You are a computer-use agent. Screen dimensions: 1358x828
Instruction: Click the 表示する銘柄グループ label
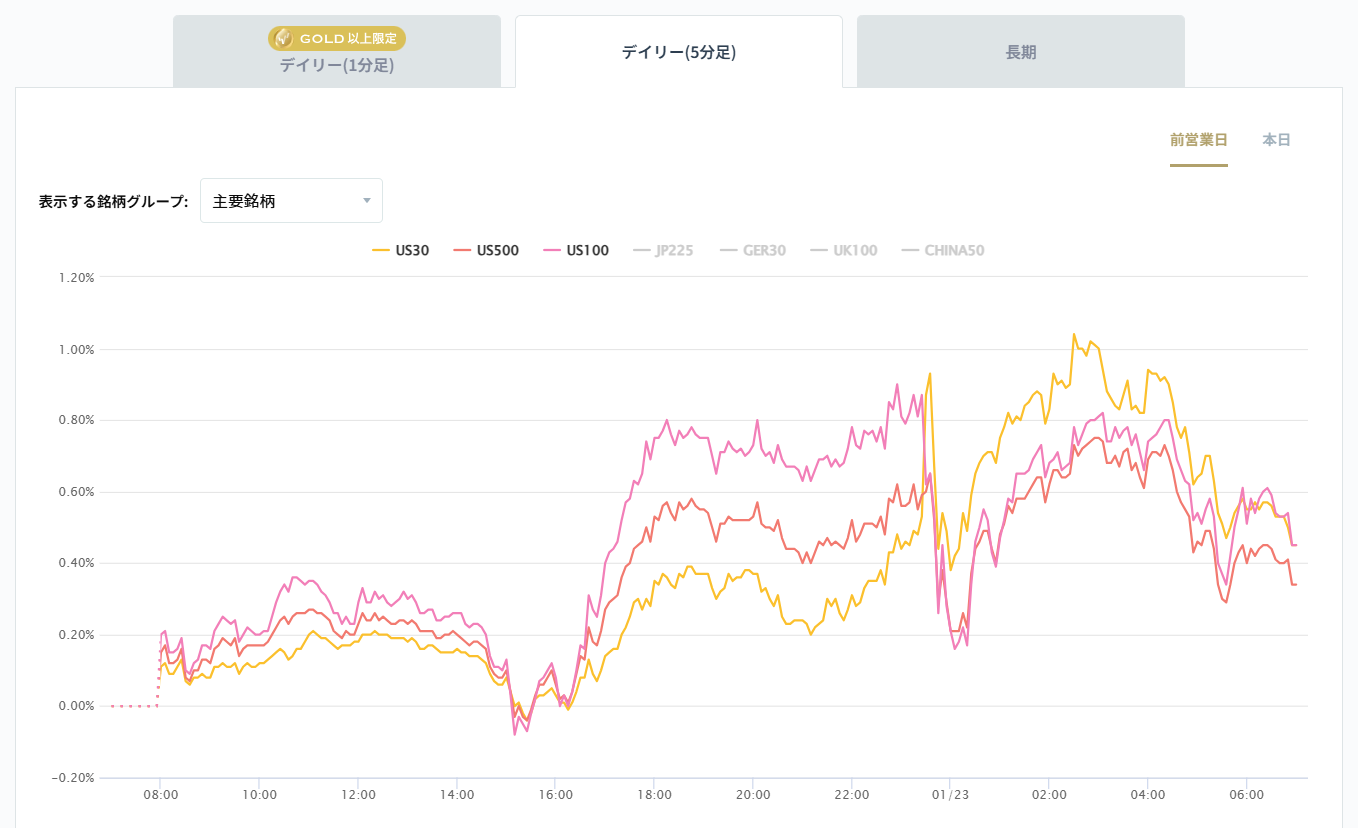point(114,201)
